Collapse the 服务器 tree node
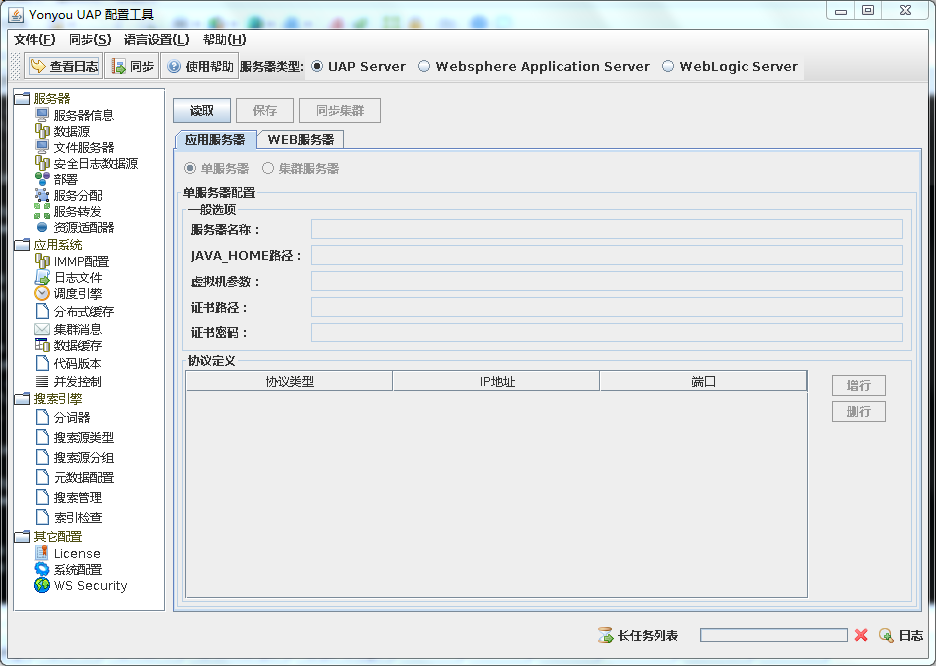This screenshot has height=666, width=936. (x=22, y=97)
